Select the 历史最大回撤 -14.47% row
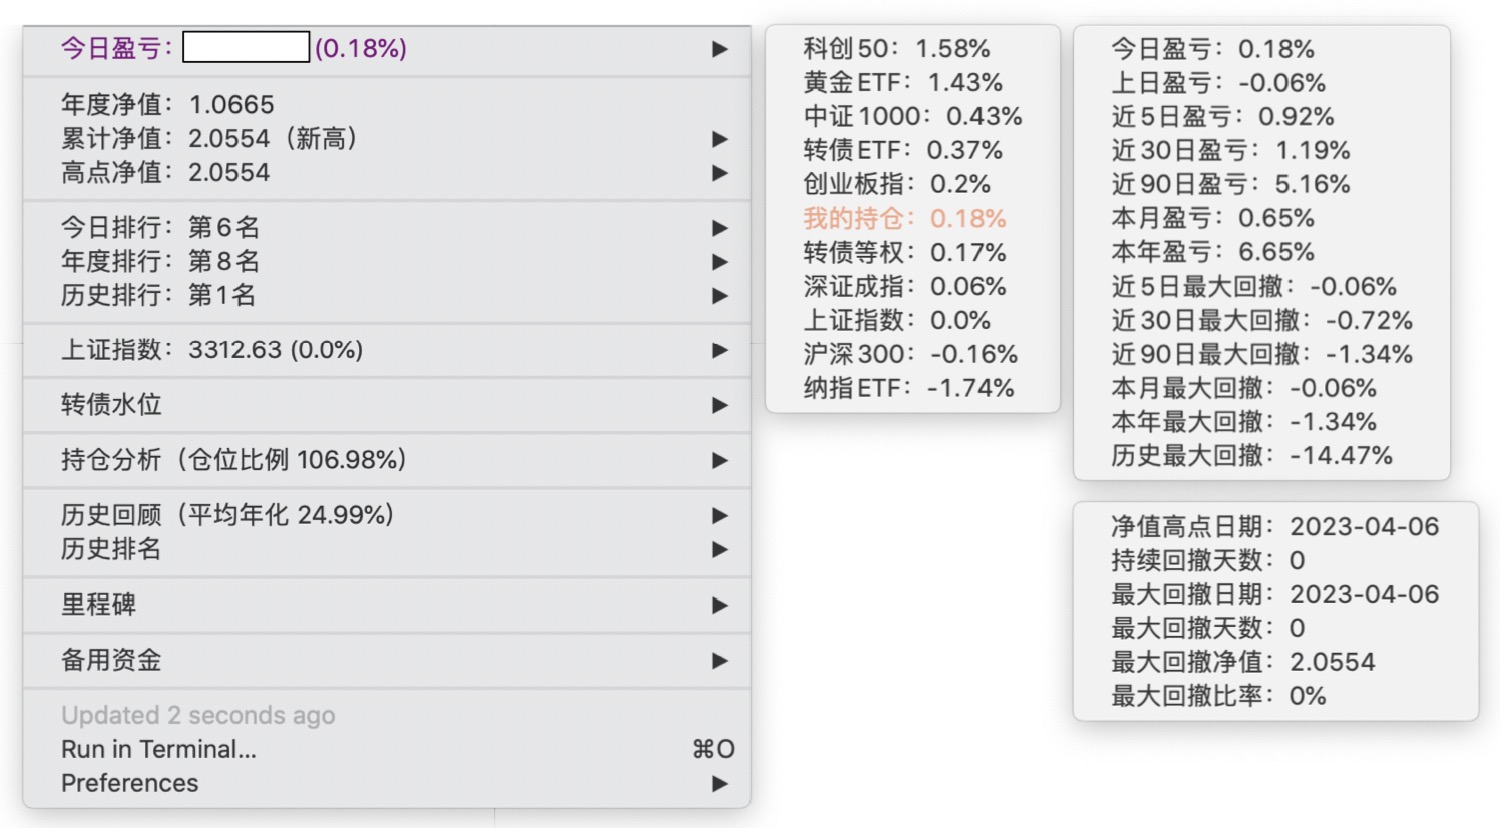1500x828 pixels. 1251,456
